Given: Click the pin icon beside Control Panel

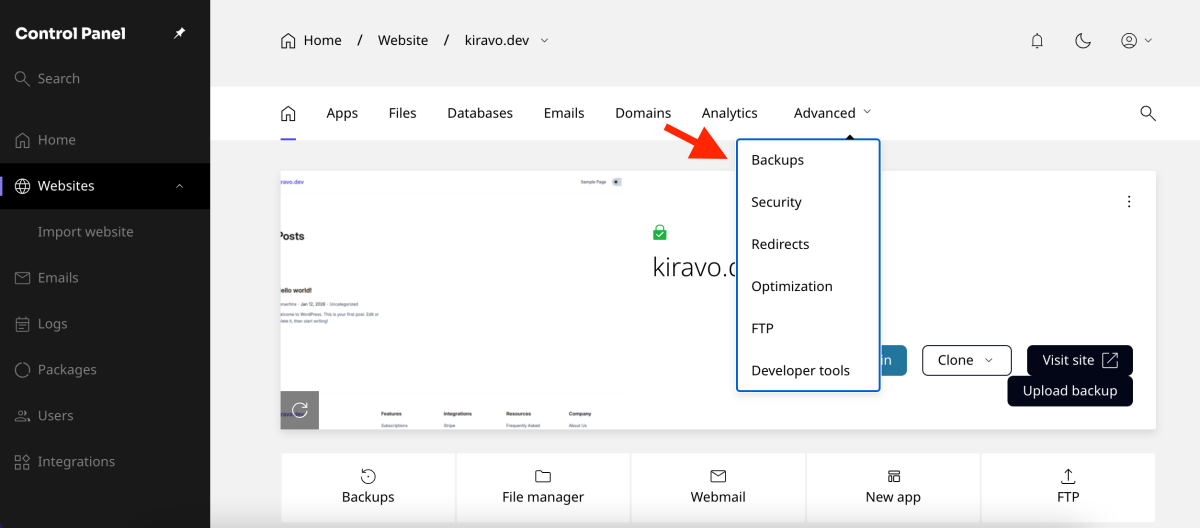Looking at the screenshot, I should [179, 33].
